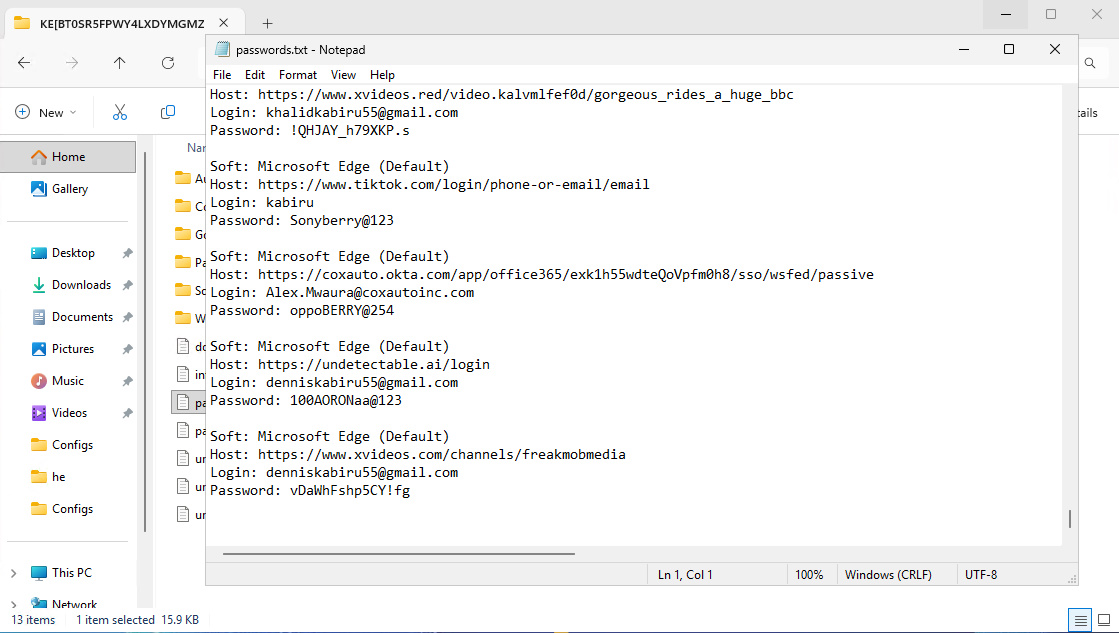Click the passwords.txt - Notepad title text
Viewport: 1119px width, 633px height.
click(x=300, y=50)
